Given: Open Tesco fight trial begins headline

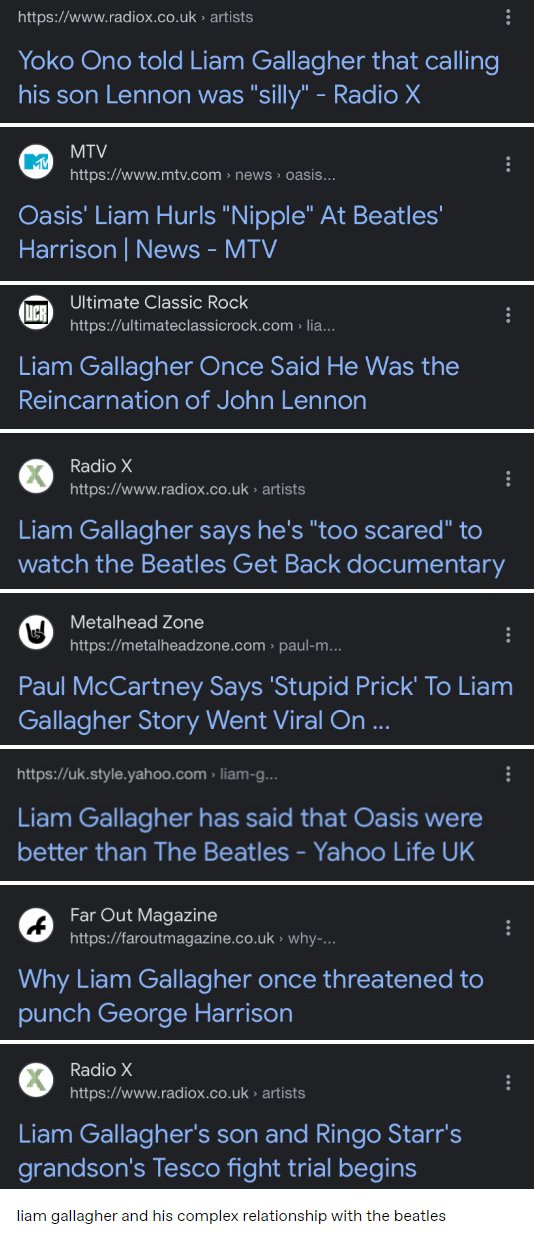Looking at the screenshot, I should coord(240,1151).
